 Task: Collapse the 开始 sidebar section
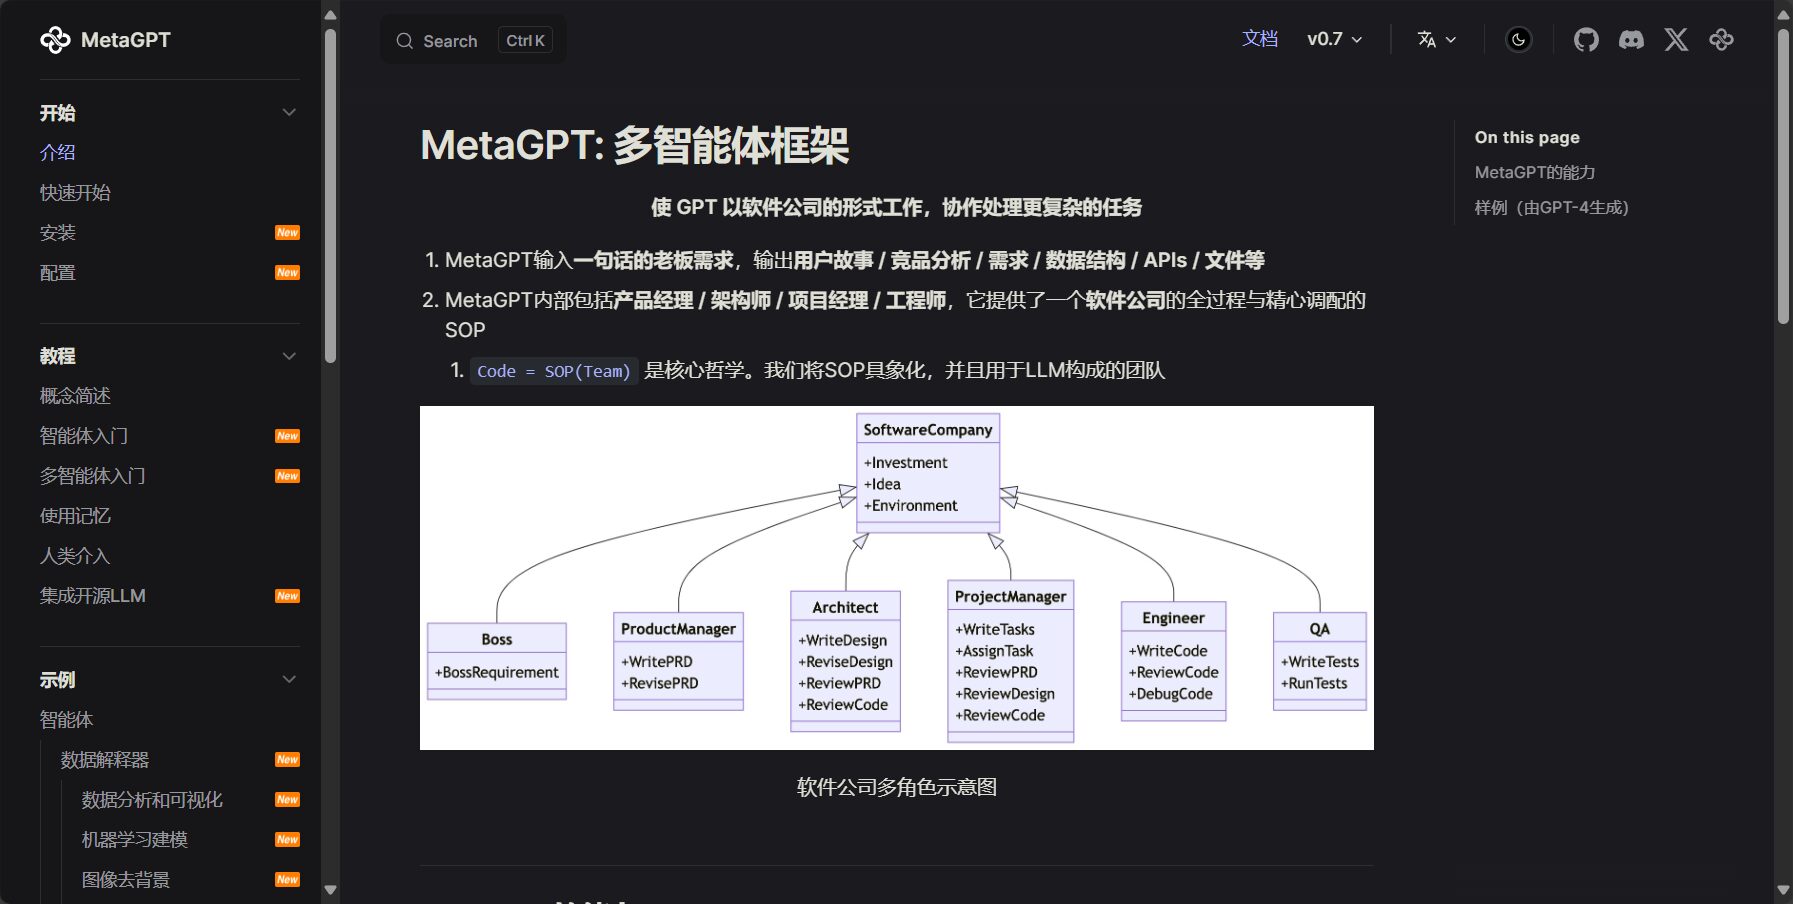(x=289, y=112)
